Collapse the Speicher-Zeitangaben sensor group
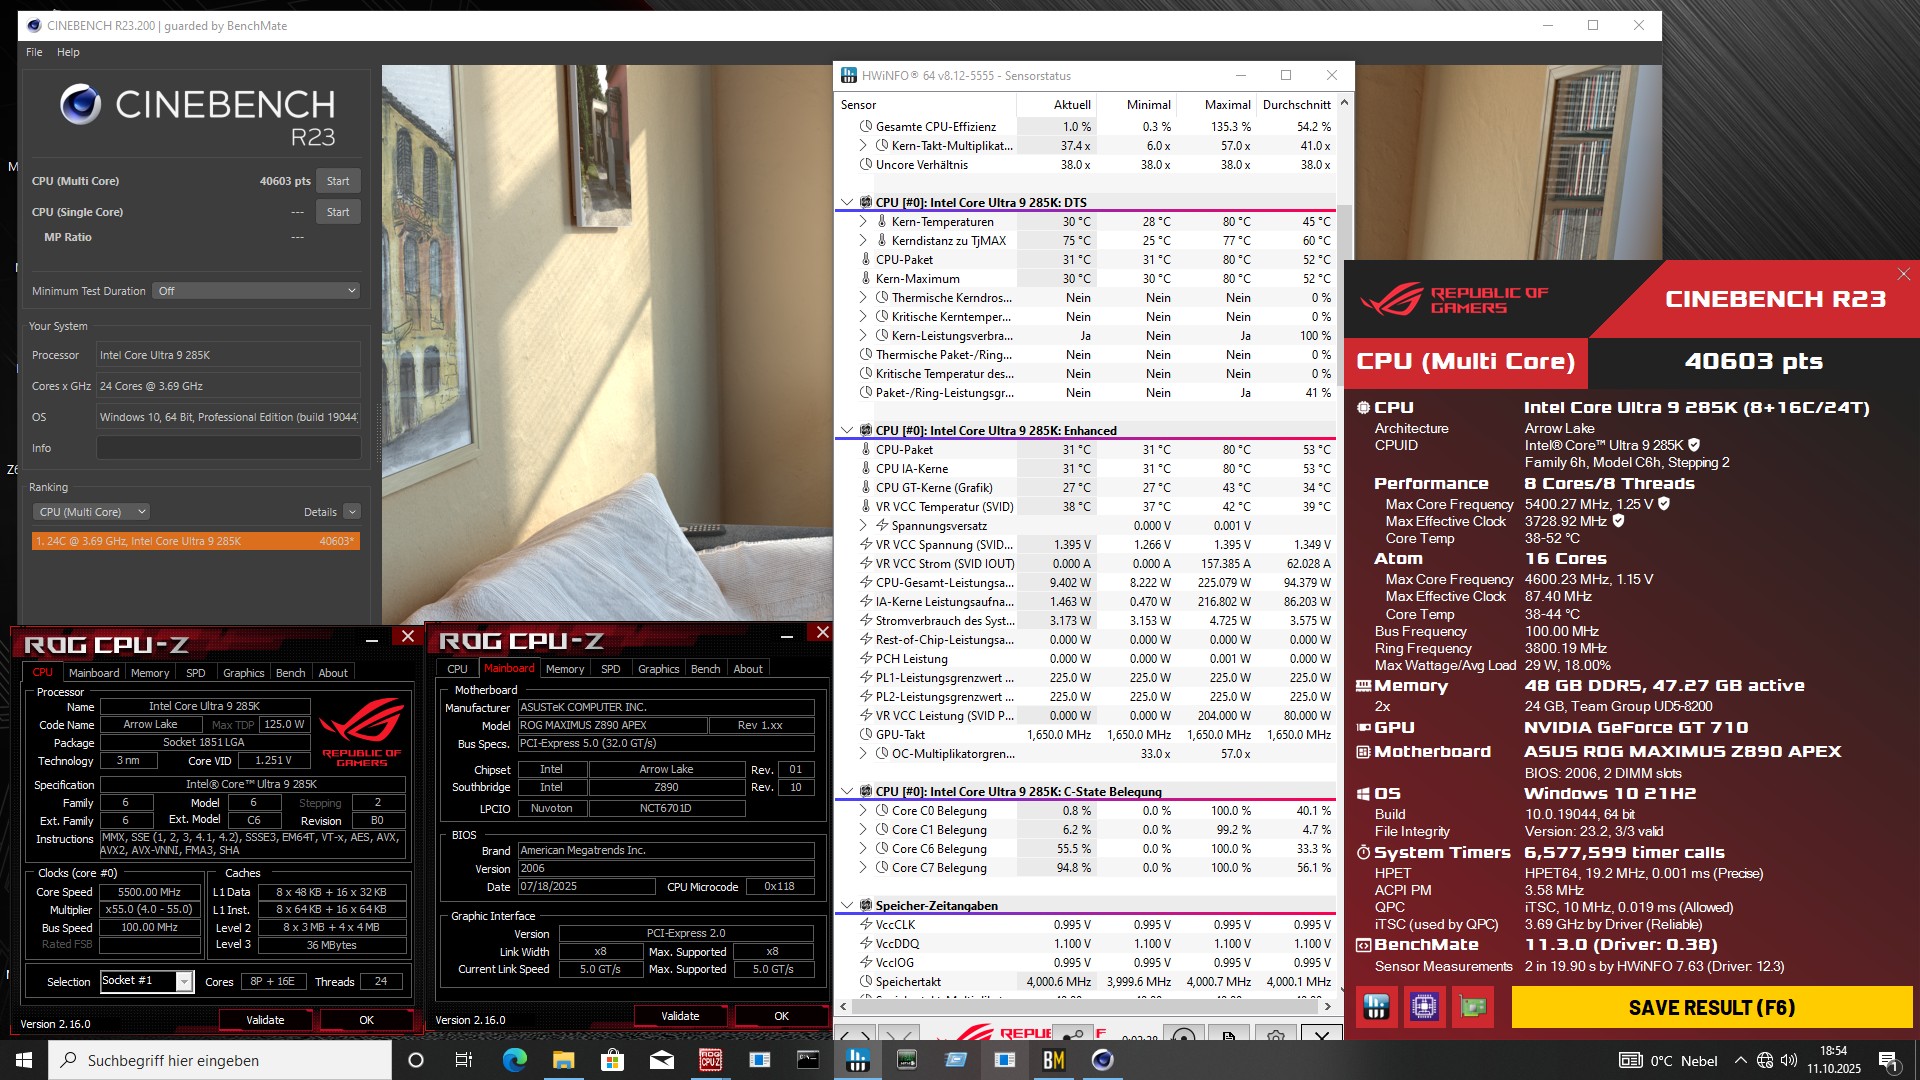This screenshot has height=1080, width=1920. (x=847, y=906)
